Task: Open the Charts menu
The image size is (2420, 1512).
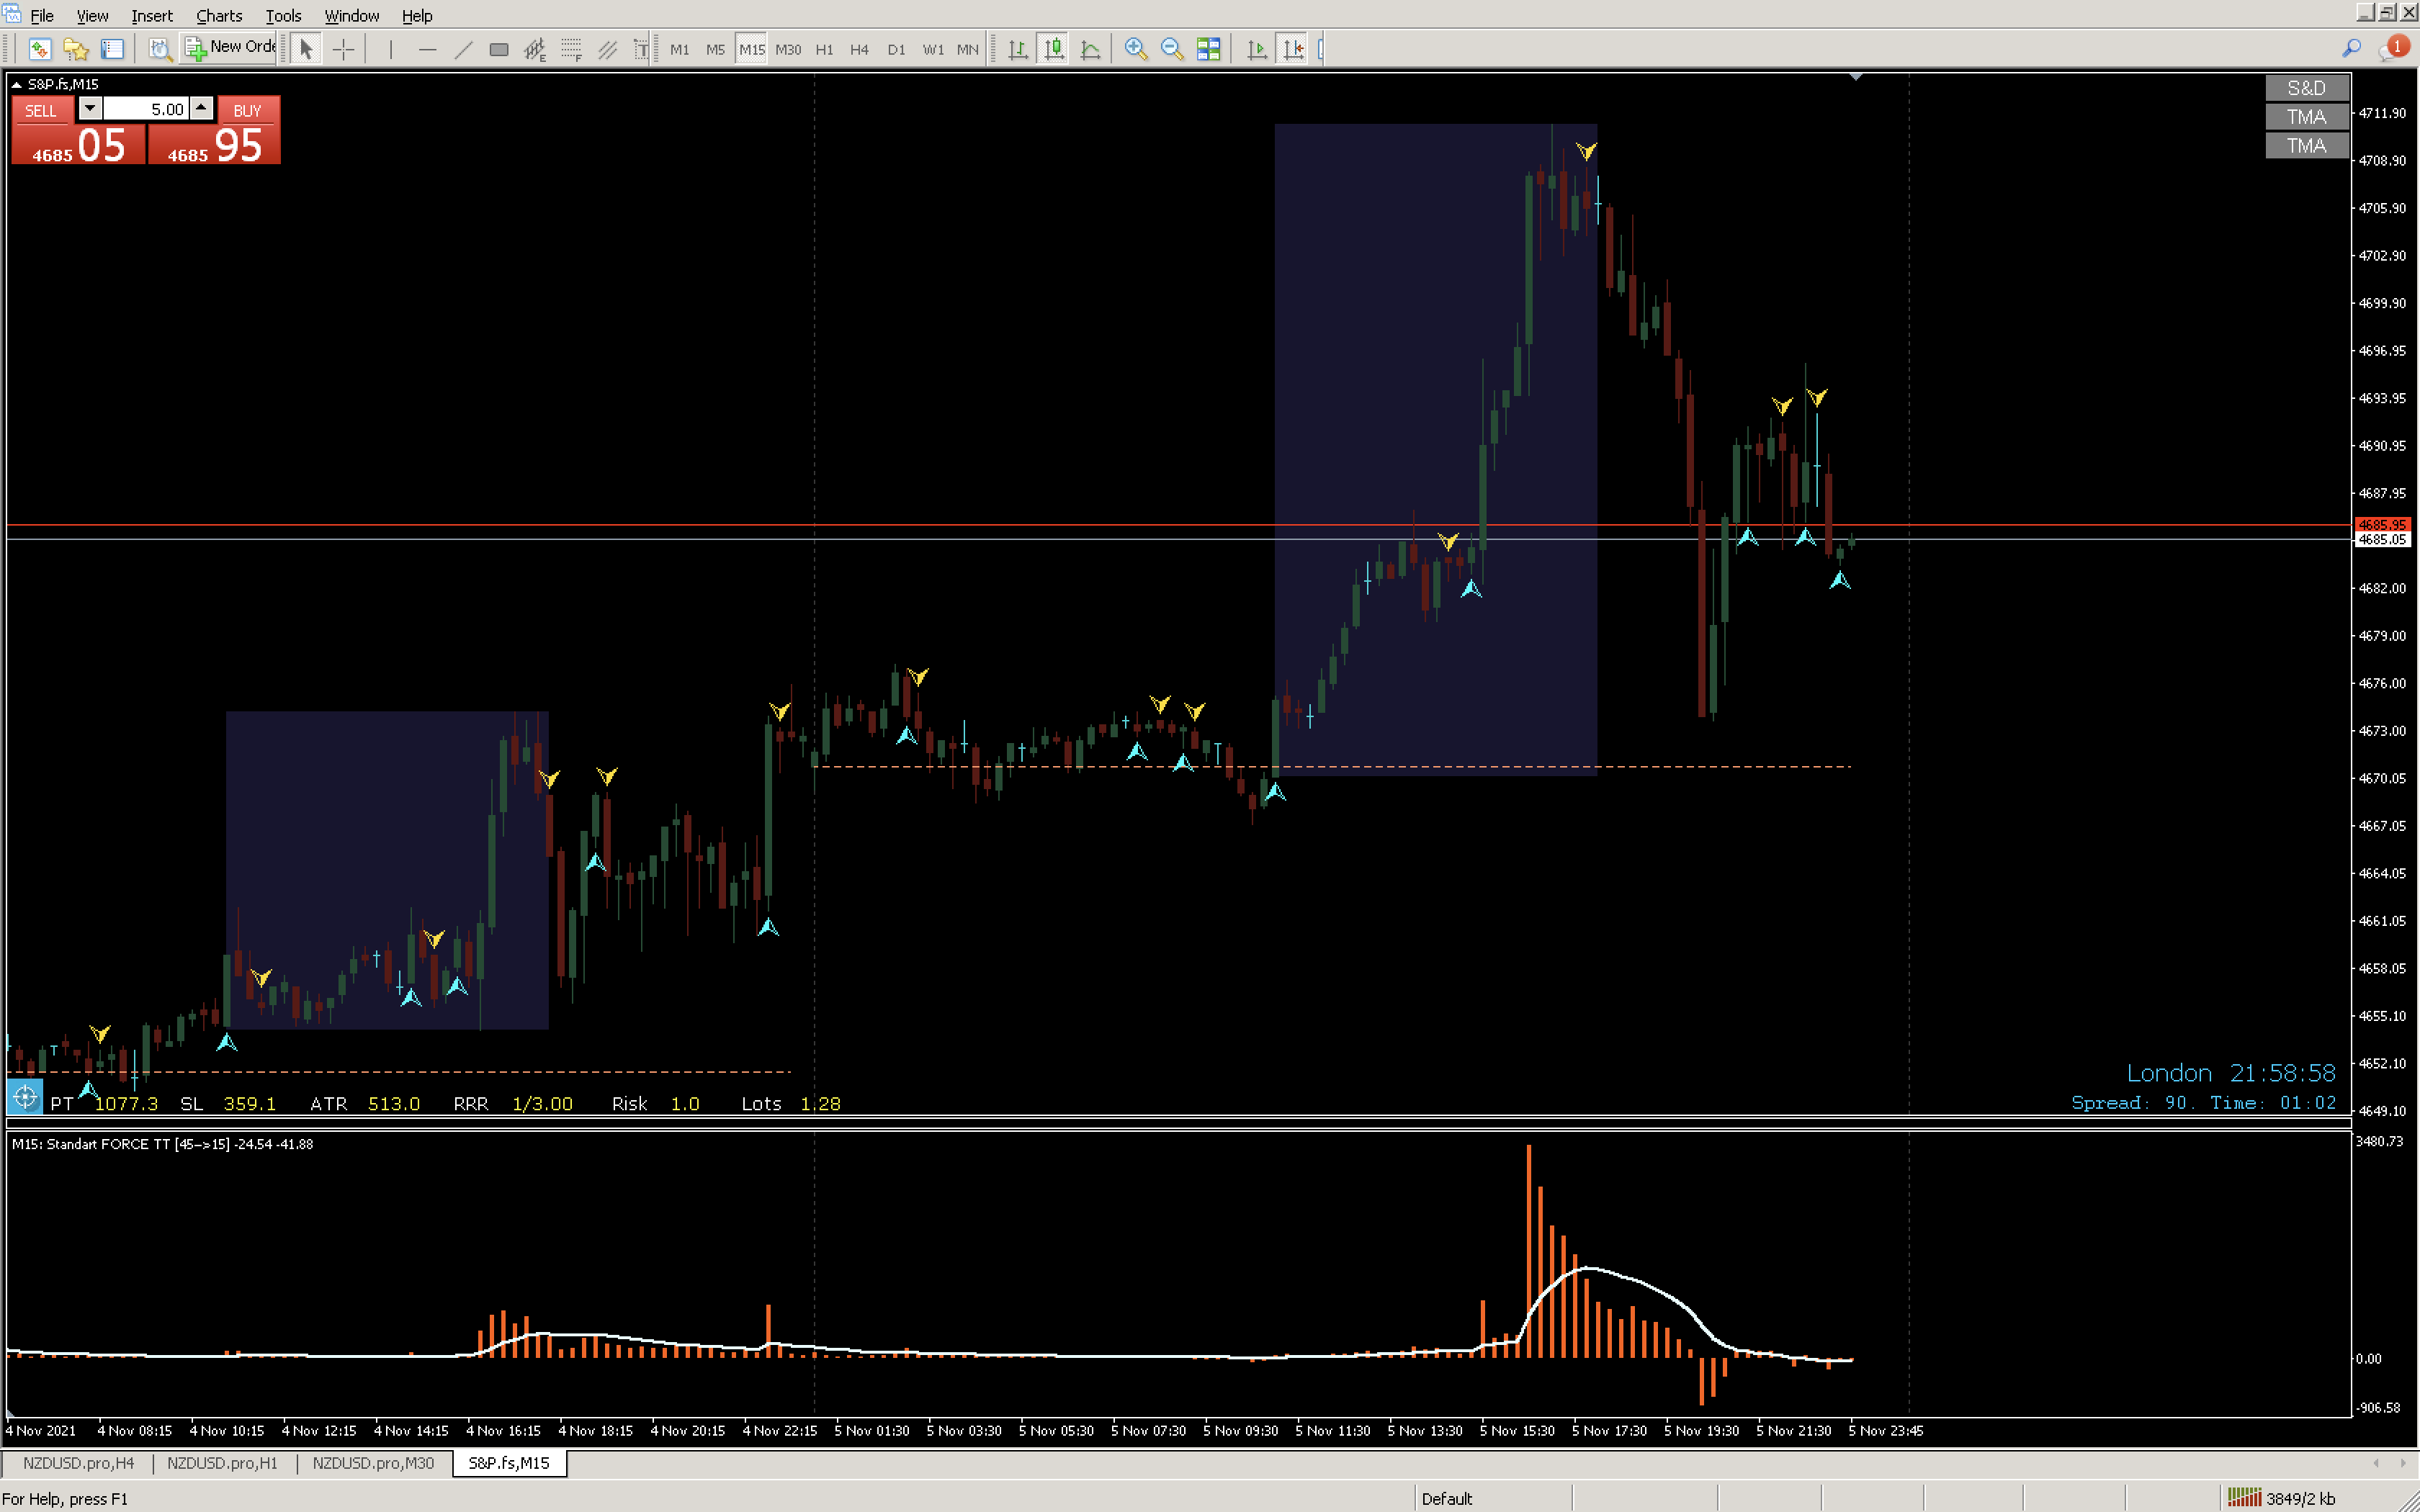Action: tap(218, 16)
